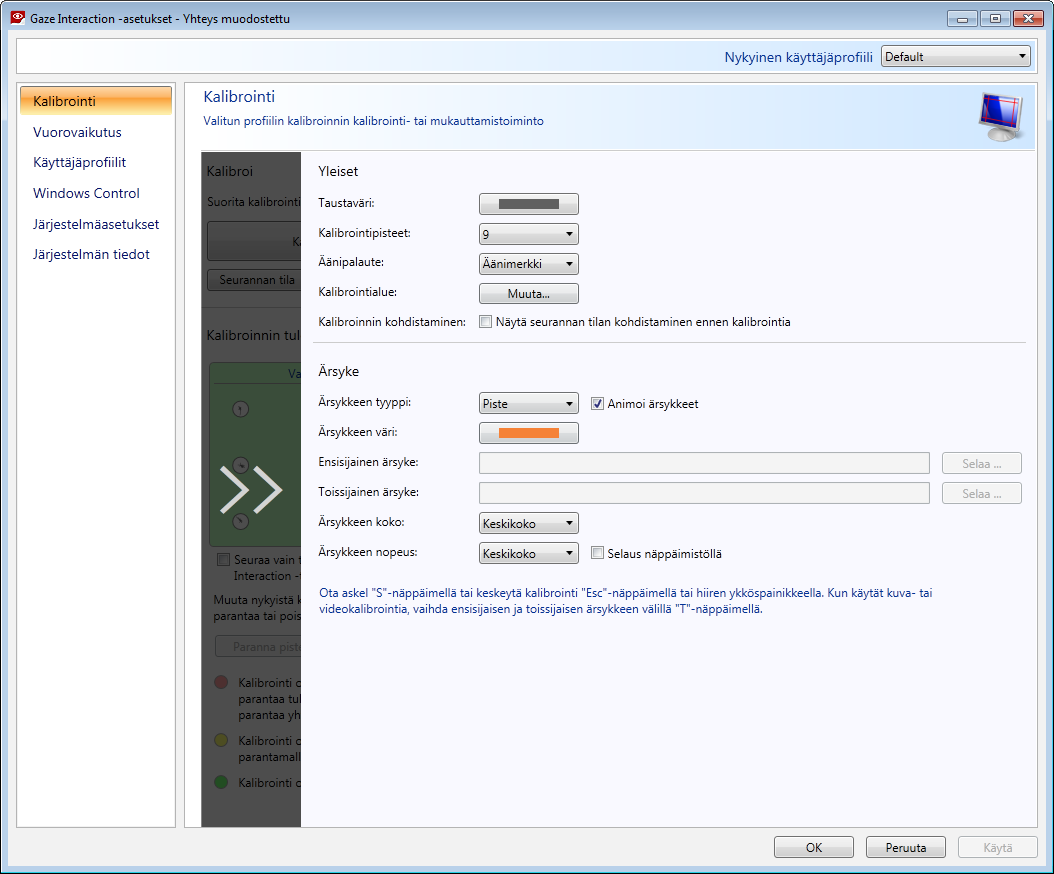
Task: Click Selaa button for Toissijainen ärsyke
Action: click(981, 493)
